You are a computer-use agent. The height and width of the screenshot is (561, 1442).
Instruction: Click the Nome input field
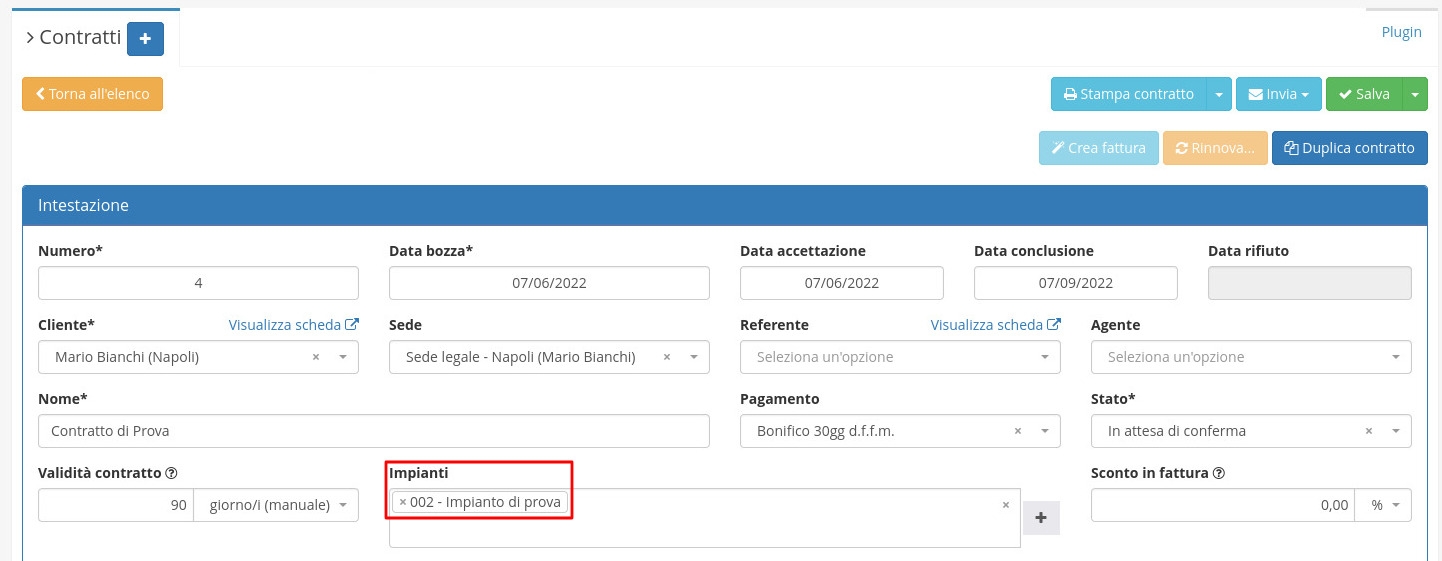click(x=373, y=431)
